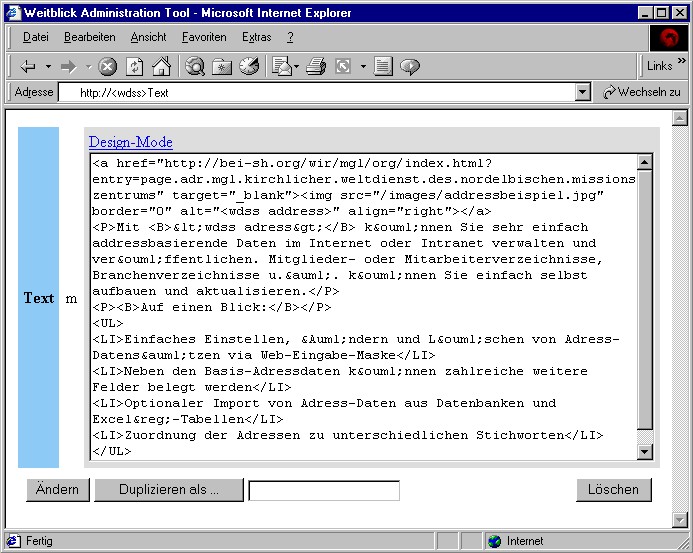Click the Internet Explorer throbber logo

(669, 37)
